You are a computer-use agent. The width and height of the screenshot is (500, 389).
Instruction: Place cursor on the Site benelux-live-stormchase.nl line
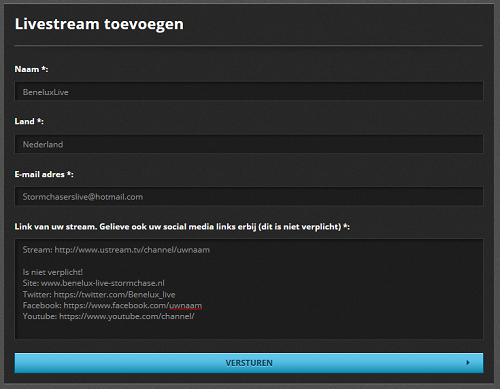94,283
